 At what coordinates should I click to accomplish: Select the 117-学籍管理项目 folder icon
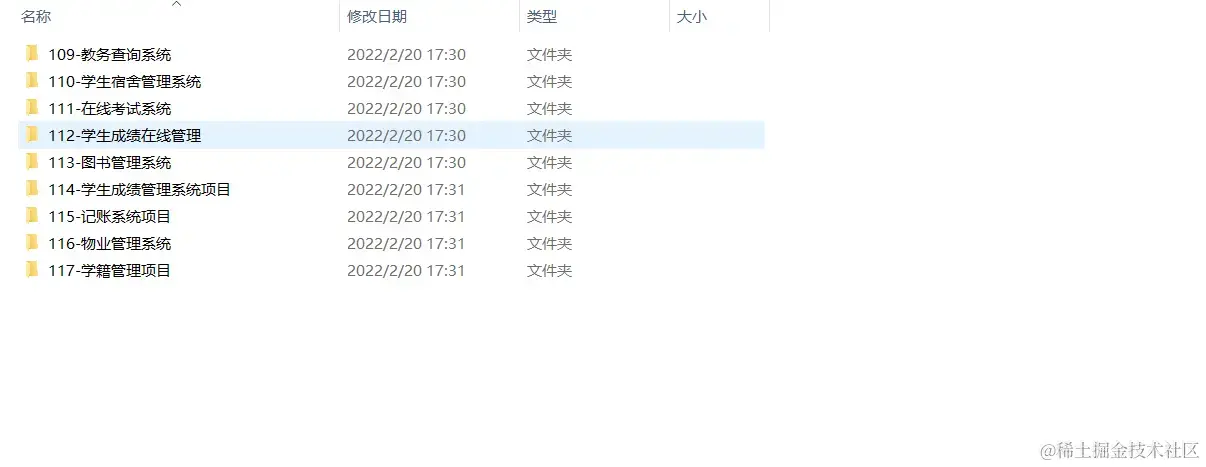(x=32, y=270)
